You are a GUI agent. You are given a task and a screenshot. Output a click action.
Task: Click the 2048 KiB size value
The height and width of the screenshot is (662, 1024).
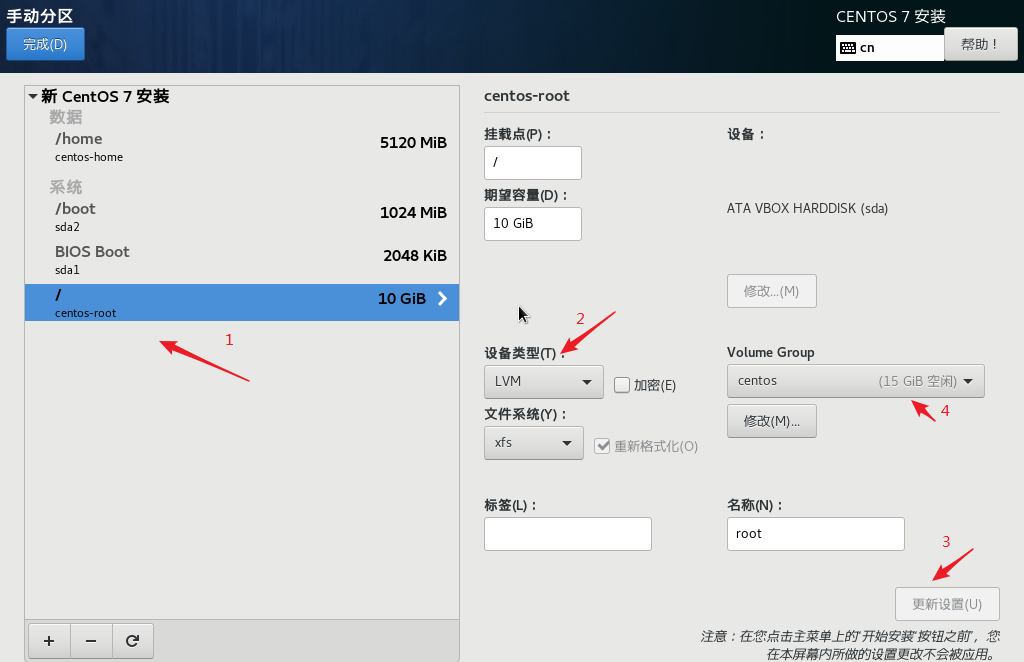(415, 255)
